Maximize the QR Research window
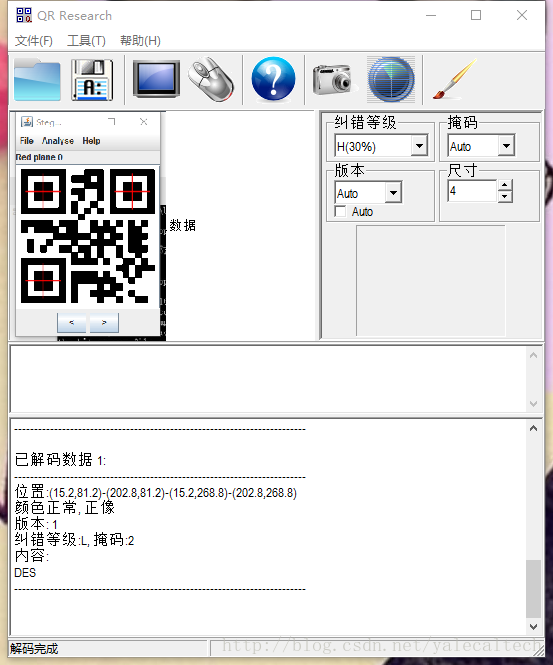Image resolution: width=553 pixels, height=665 pixels. [476, 15]
